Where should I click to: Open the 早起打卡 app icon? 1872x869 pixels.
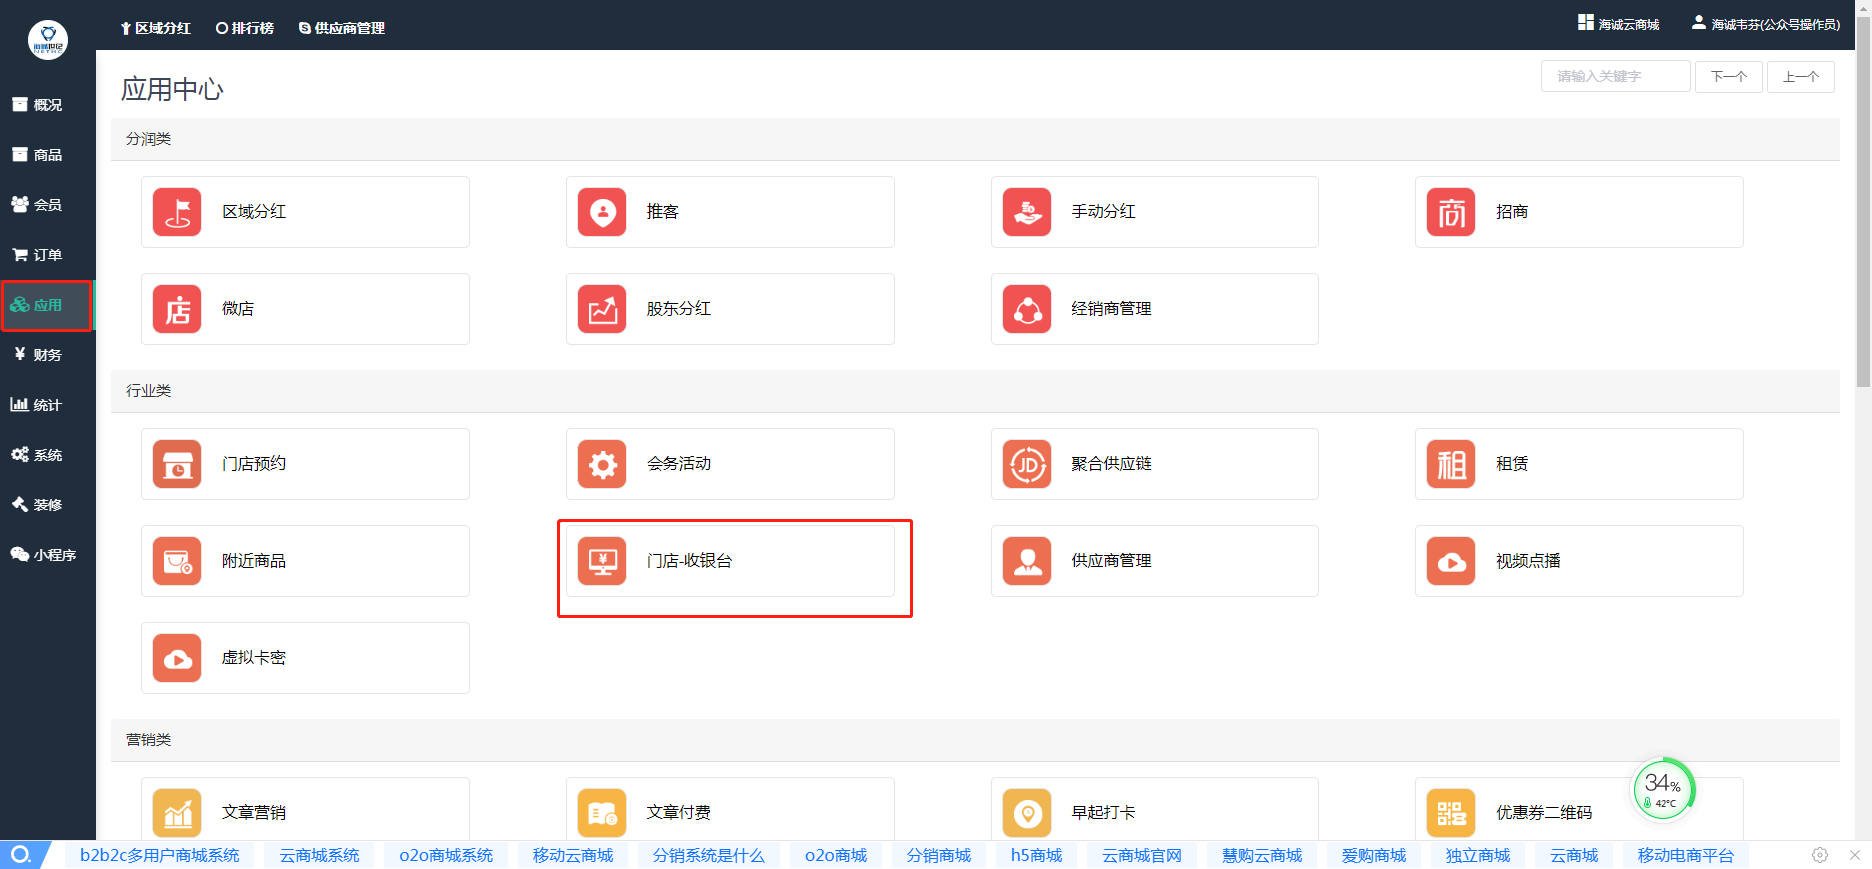click(1027, 813)
